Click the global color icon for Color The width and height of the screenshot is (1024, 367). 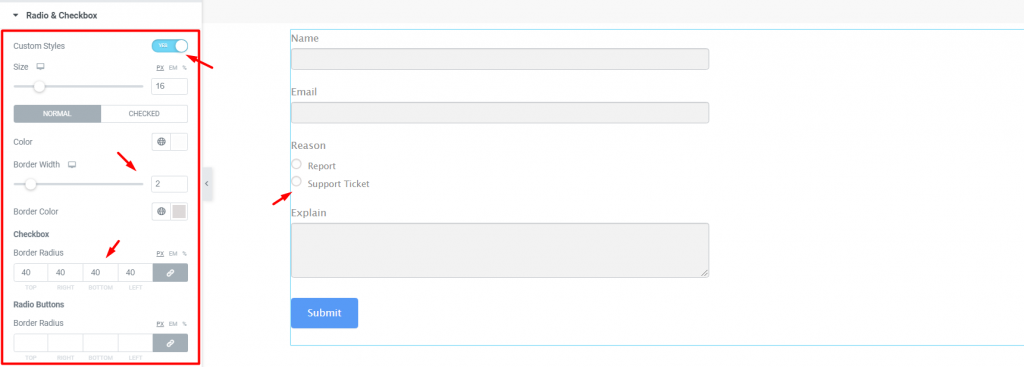[x=161, y=142]
